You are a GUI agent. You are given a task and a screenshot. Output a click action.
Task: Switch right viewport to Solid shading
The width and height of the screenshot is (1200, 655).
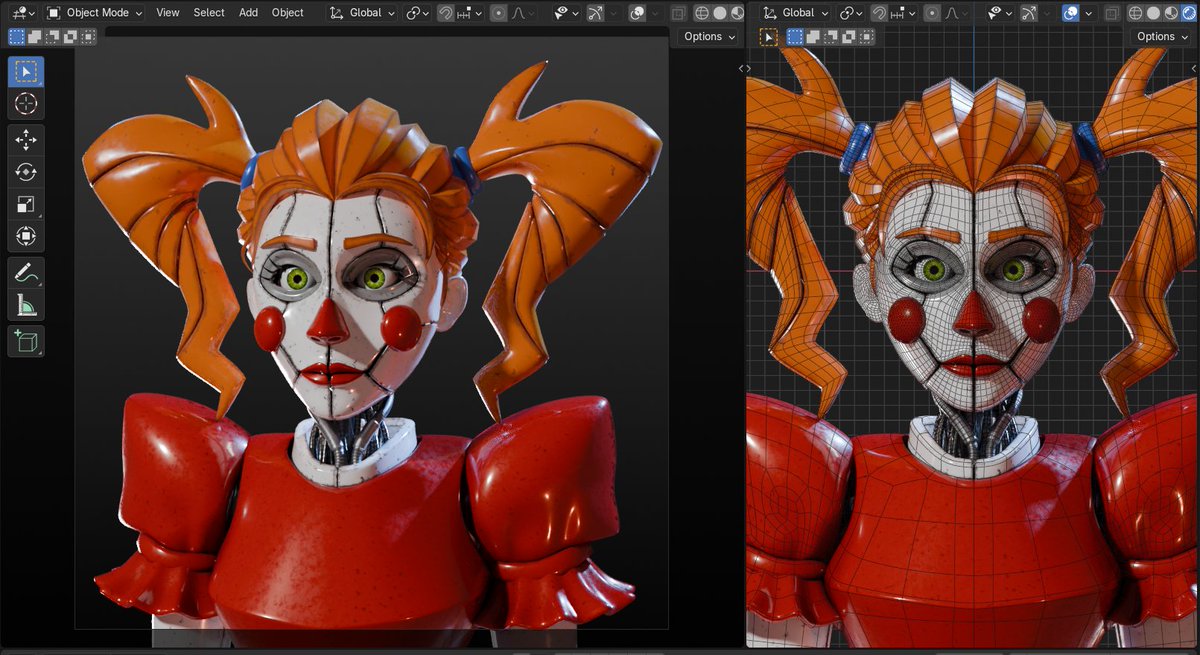(1154, 13)
